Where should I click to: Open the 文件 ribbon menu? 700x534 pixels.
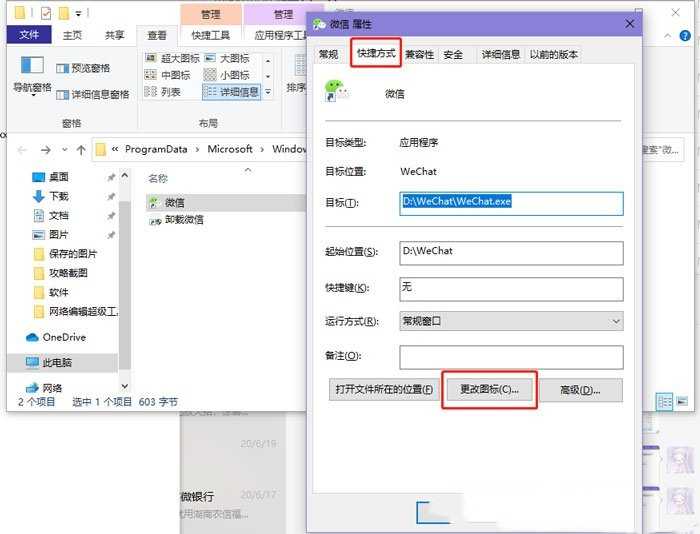pos(29,35)
